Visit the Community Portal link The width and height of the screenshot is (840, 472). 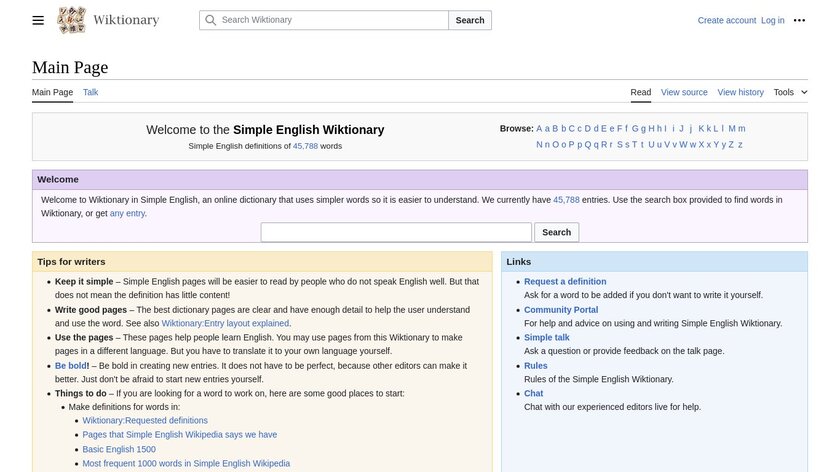[561, 310]
